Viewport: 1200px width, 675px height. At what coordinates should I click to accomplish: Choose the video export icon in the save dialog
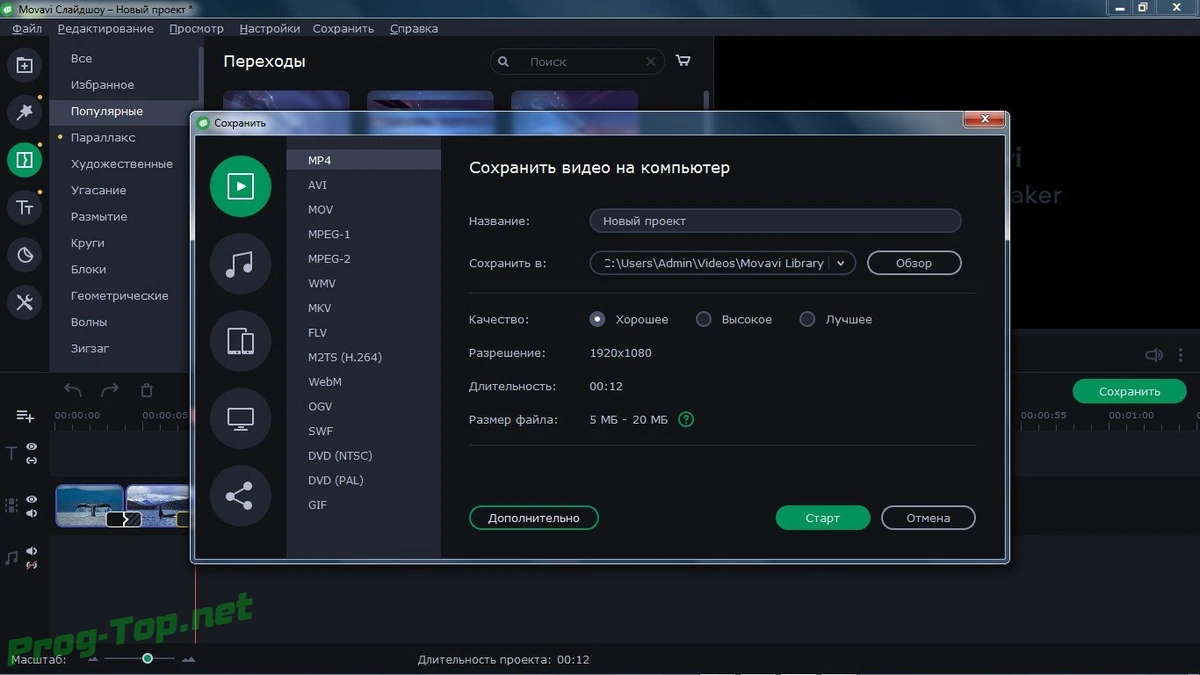[x=240, y=186]
